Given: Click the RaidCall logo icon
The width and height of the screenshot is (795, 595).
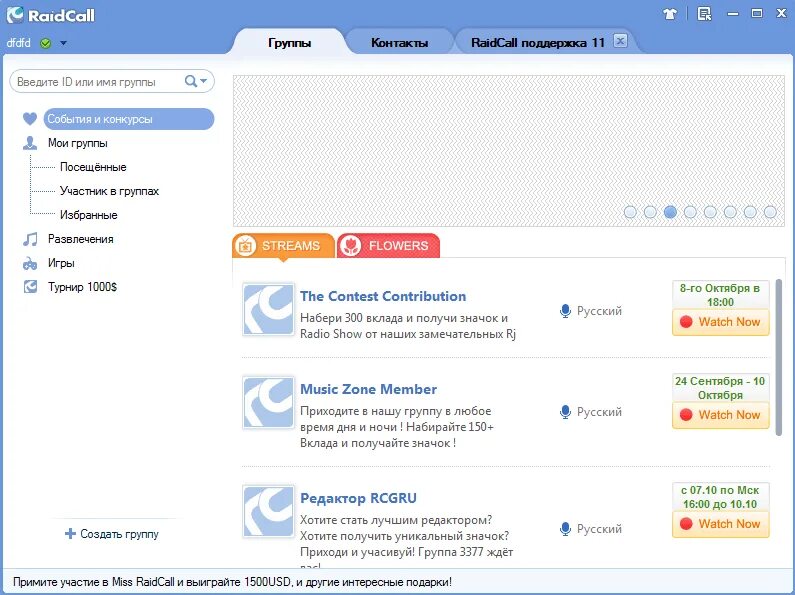Looking at the screenshot, I should (x=15, y=15).
